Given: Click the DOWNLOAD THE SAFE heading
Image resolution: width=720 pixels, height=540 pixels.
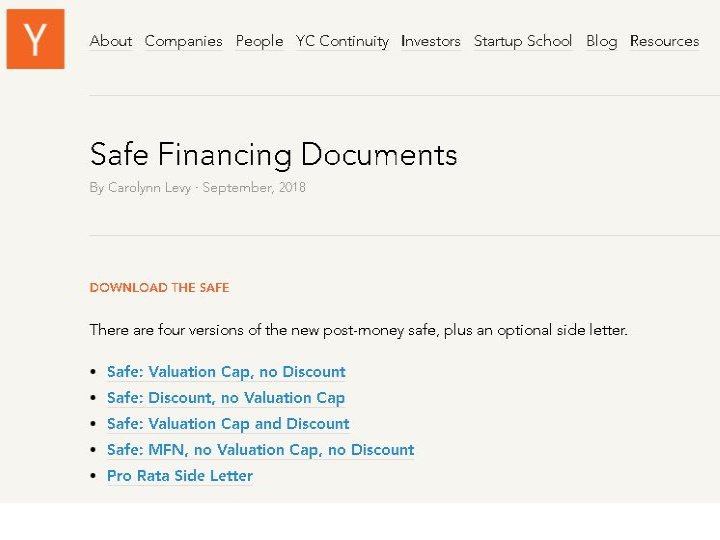Looking at the screenshot, I should click(x=159, y=288).
